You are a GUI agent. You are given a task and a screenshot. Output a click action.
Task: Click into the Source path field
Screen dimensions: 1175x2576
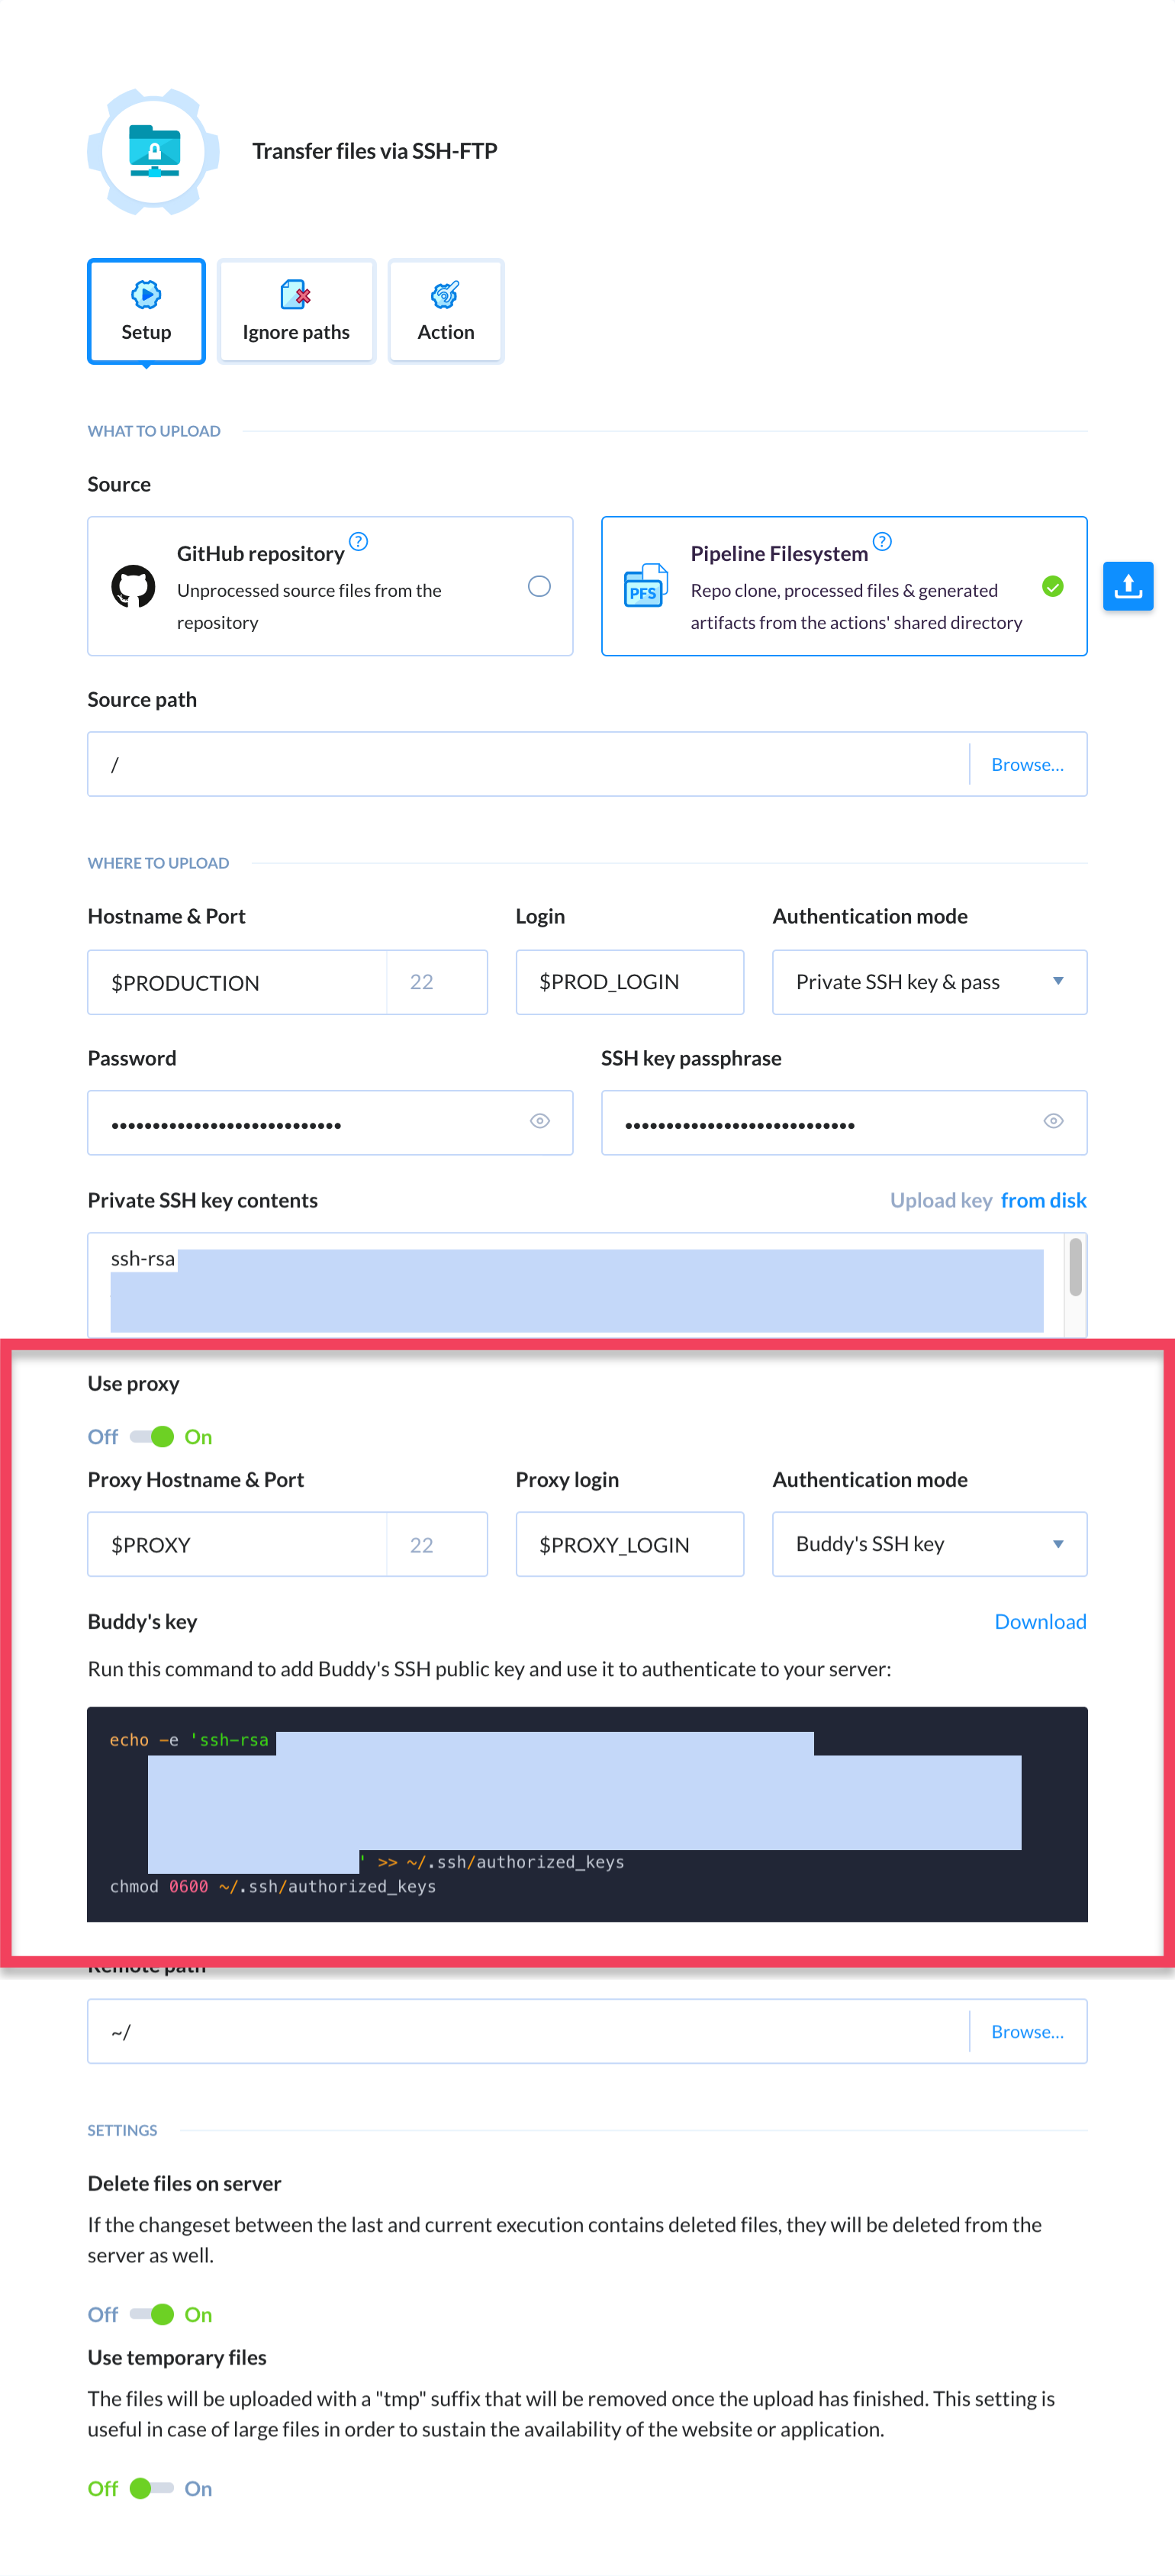pos(528,764)
